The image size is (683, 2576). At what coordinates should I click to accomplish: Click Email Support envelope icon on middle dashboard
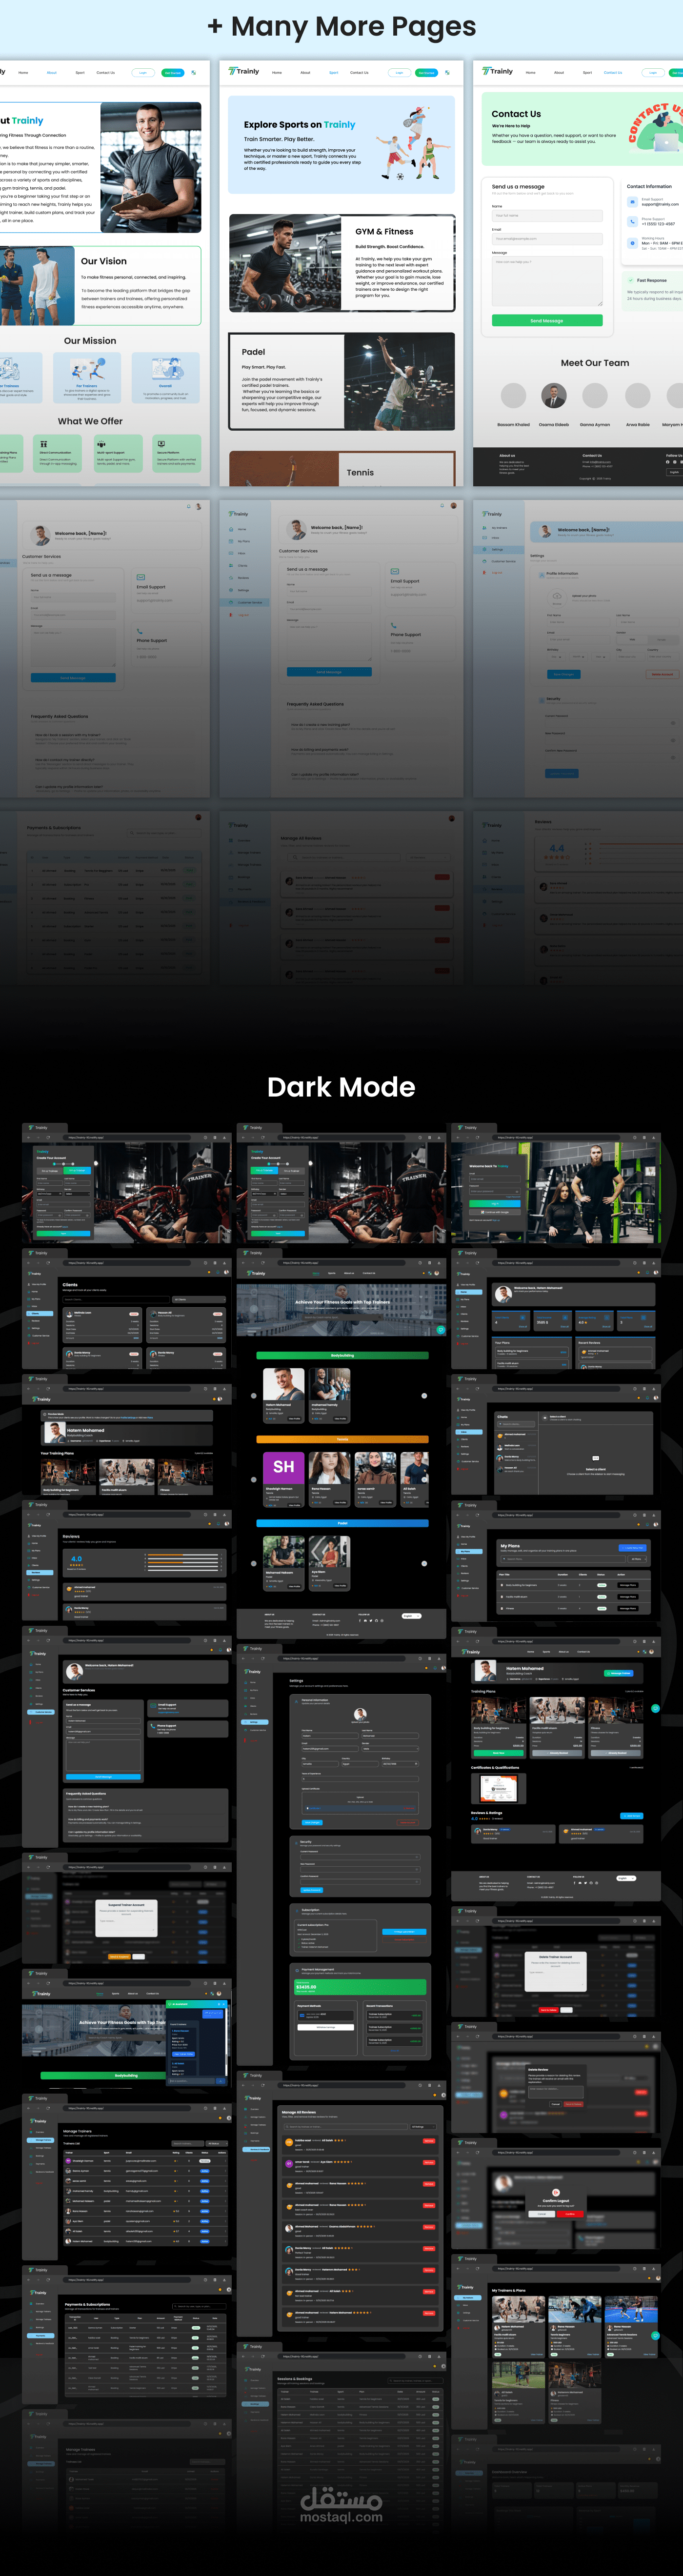tap(394, 571)
